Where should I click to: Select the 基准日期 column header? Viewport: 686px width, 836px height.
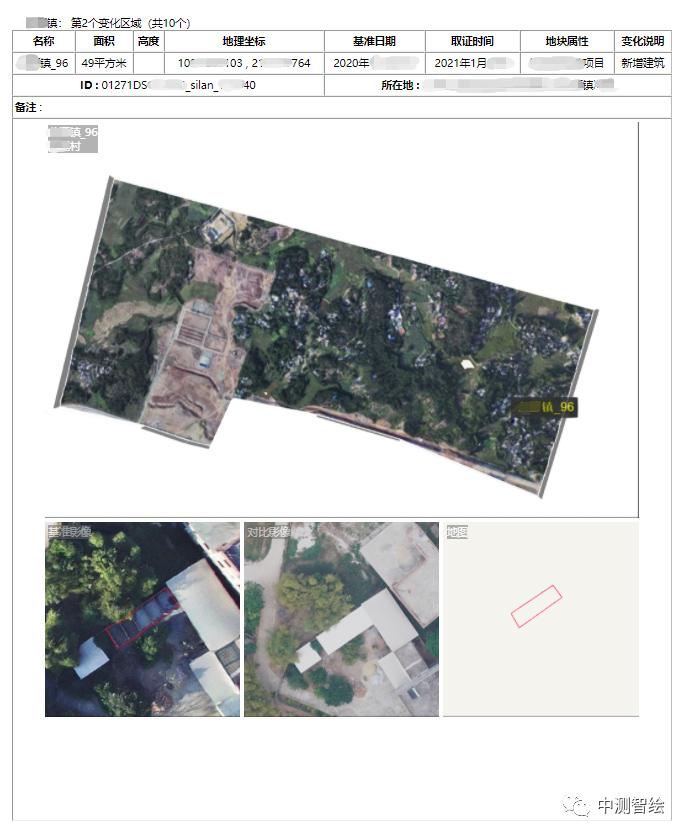[374, 41]
